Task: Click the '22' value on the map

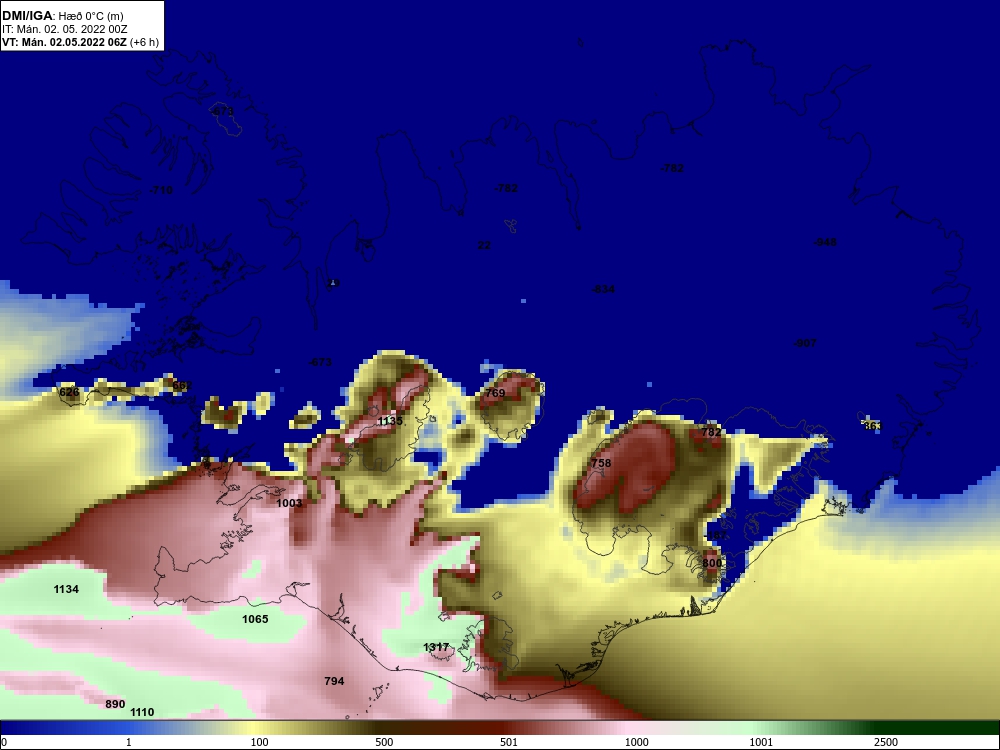Action: click(484, 245)
